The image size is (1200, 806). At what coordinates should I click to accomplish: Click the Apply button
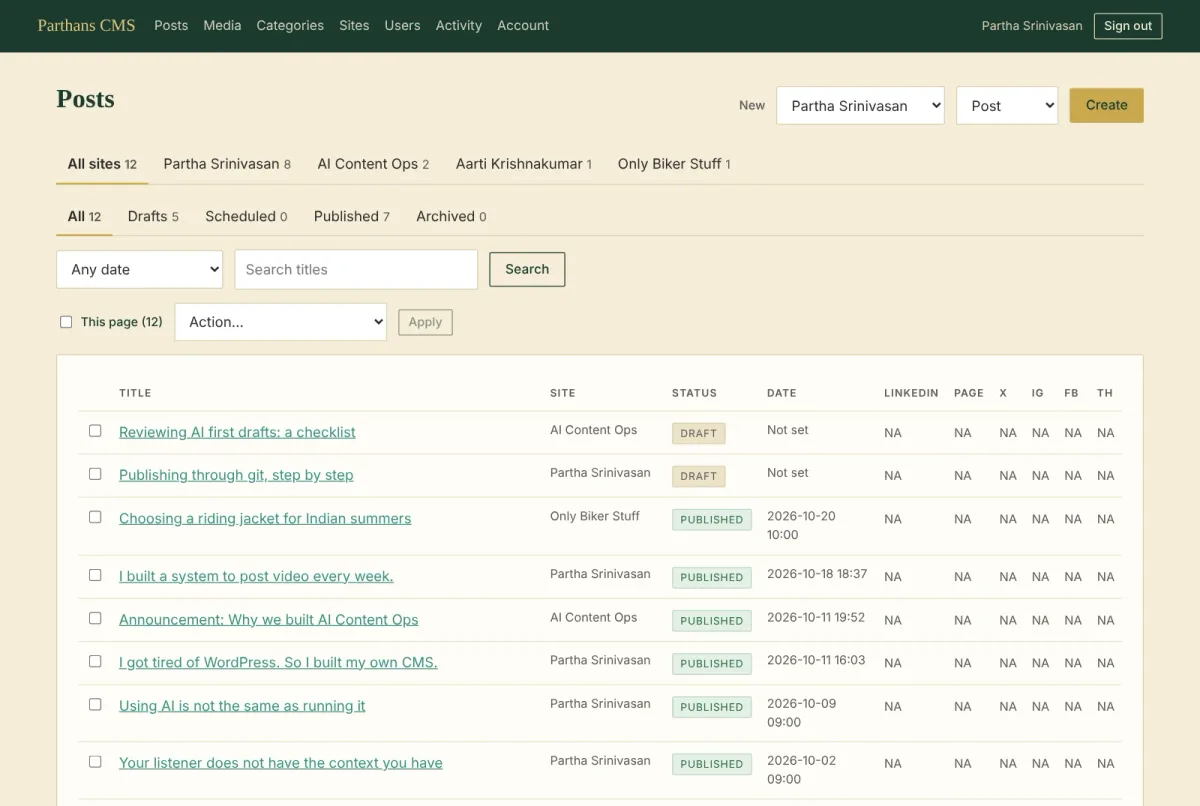pyautogui.click(x=425, y=322)
